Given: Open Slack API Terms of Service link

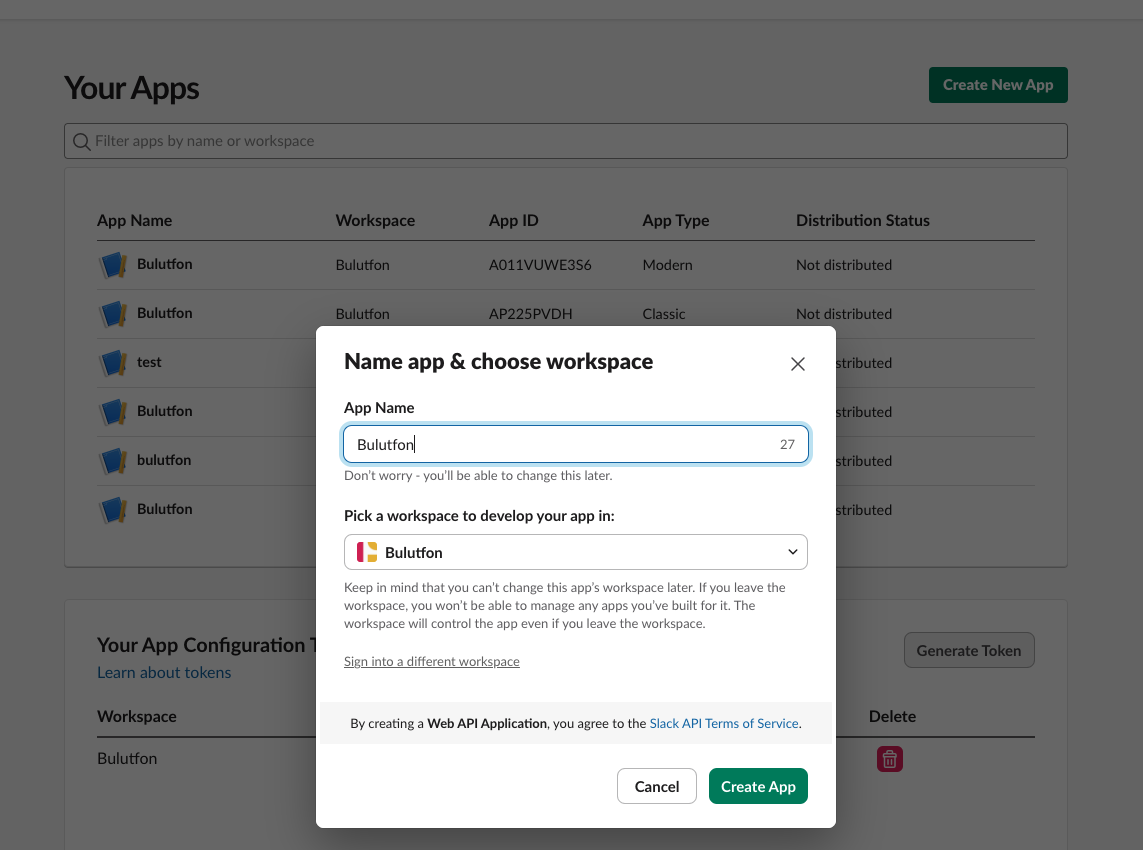Looking at the screenshot, I should tap(724, 723).
